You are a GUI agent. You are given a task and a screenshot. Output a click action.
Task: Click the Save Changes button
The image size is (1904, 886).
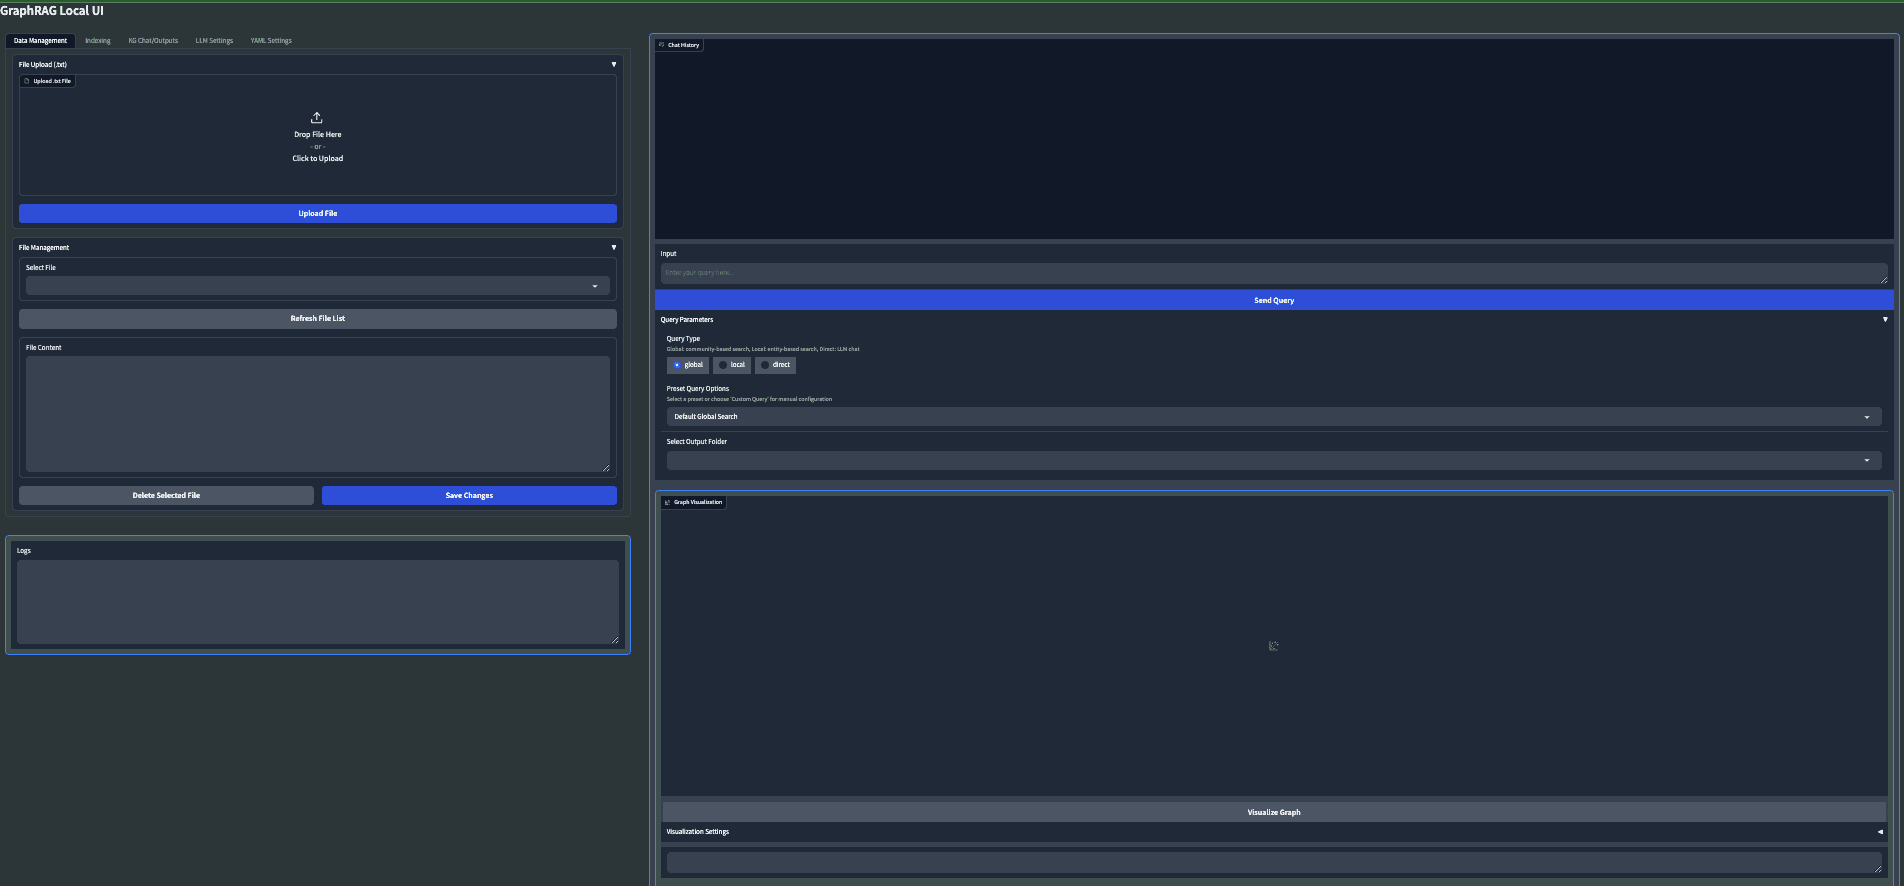click(x=469, y=496)
